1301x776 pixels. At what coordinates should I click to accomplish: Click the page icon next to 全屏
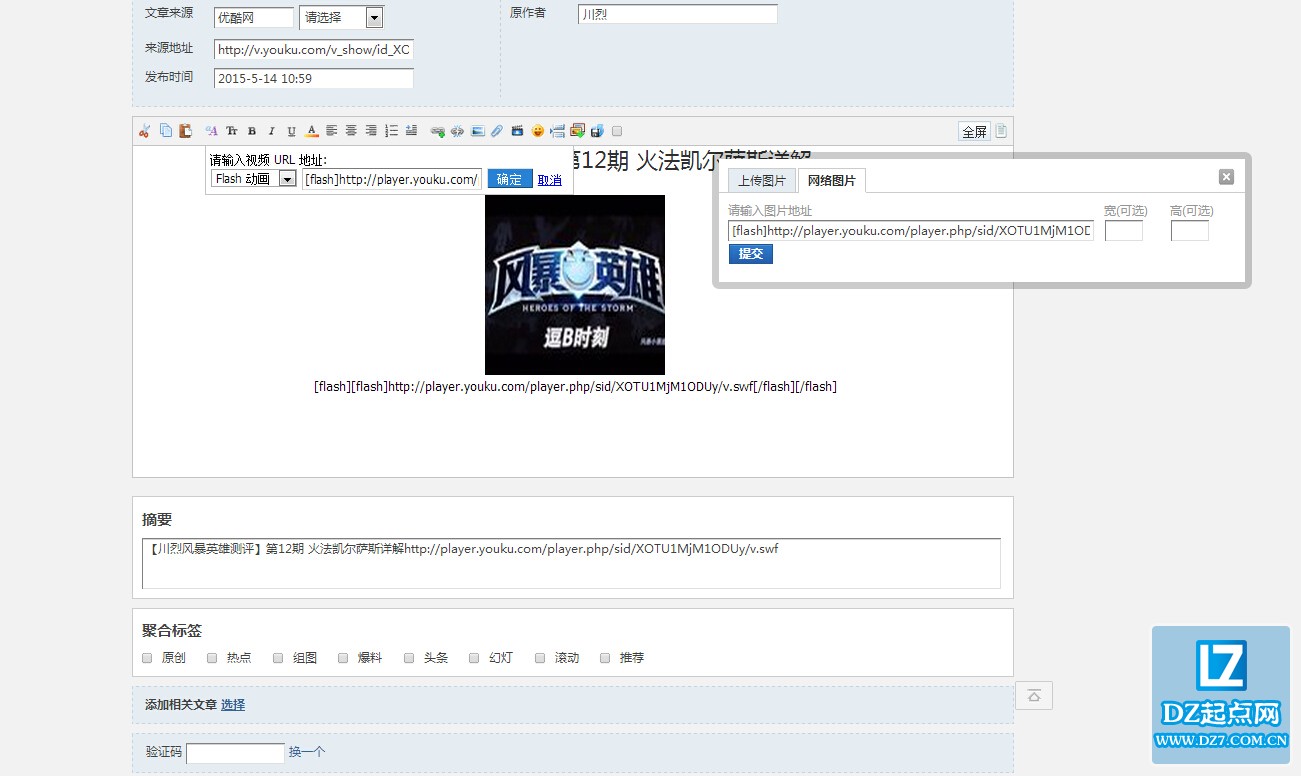[x=1001, y=131]
